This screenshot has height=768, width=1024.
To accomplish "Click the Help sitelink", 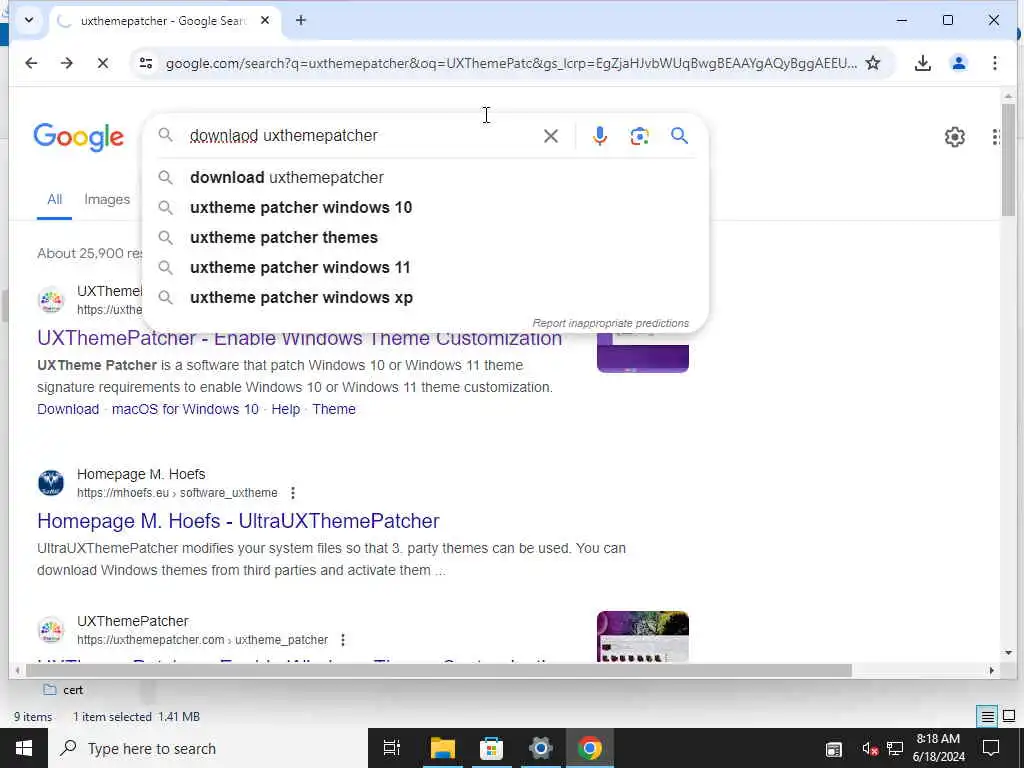I will click(285, 409).
